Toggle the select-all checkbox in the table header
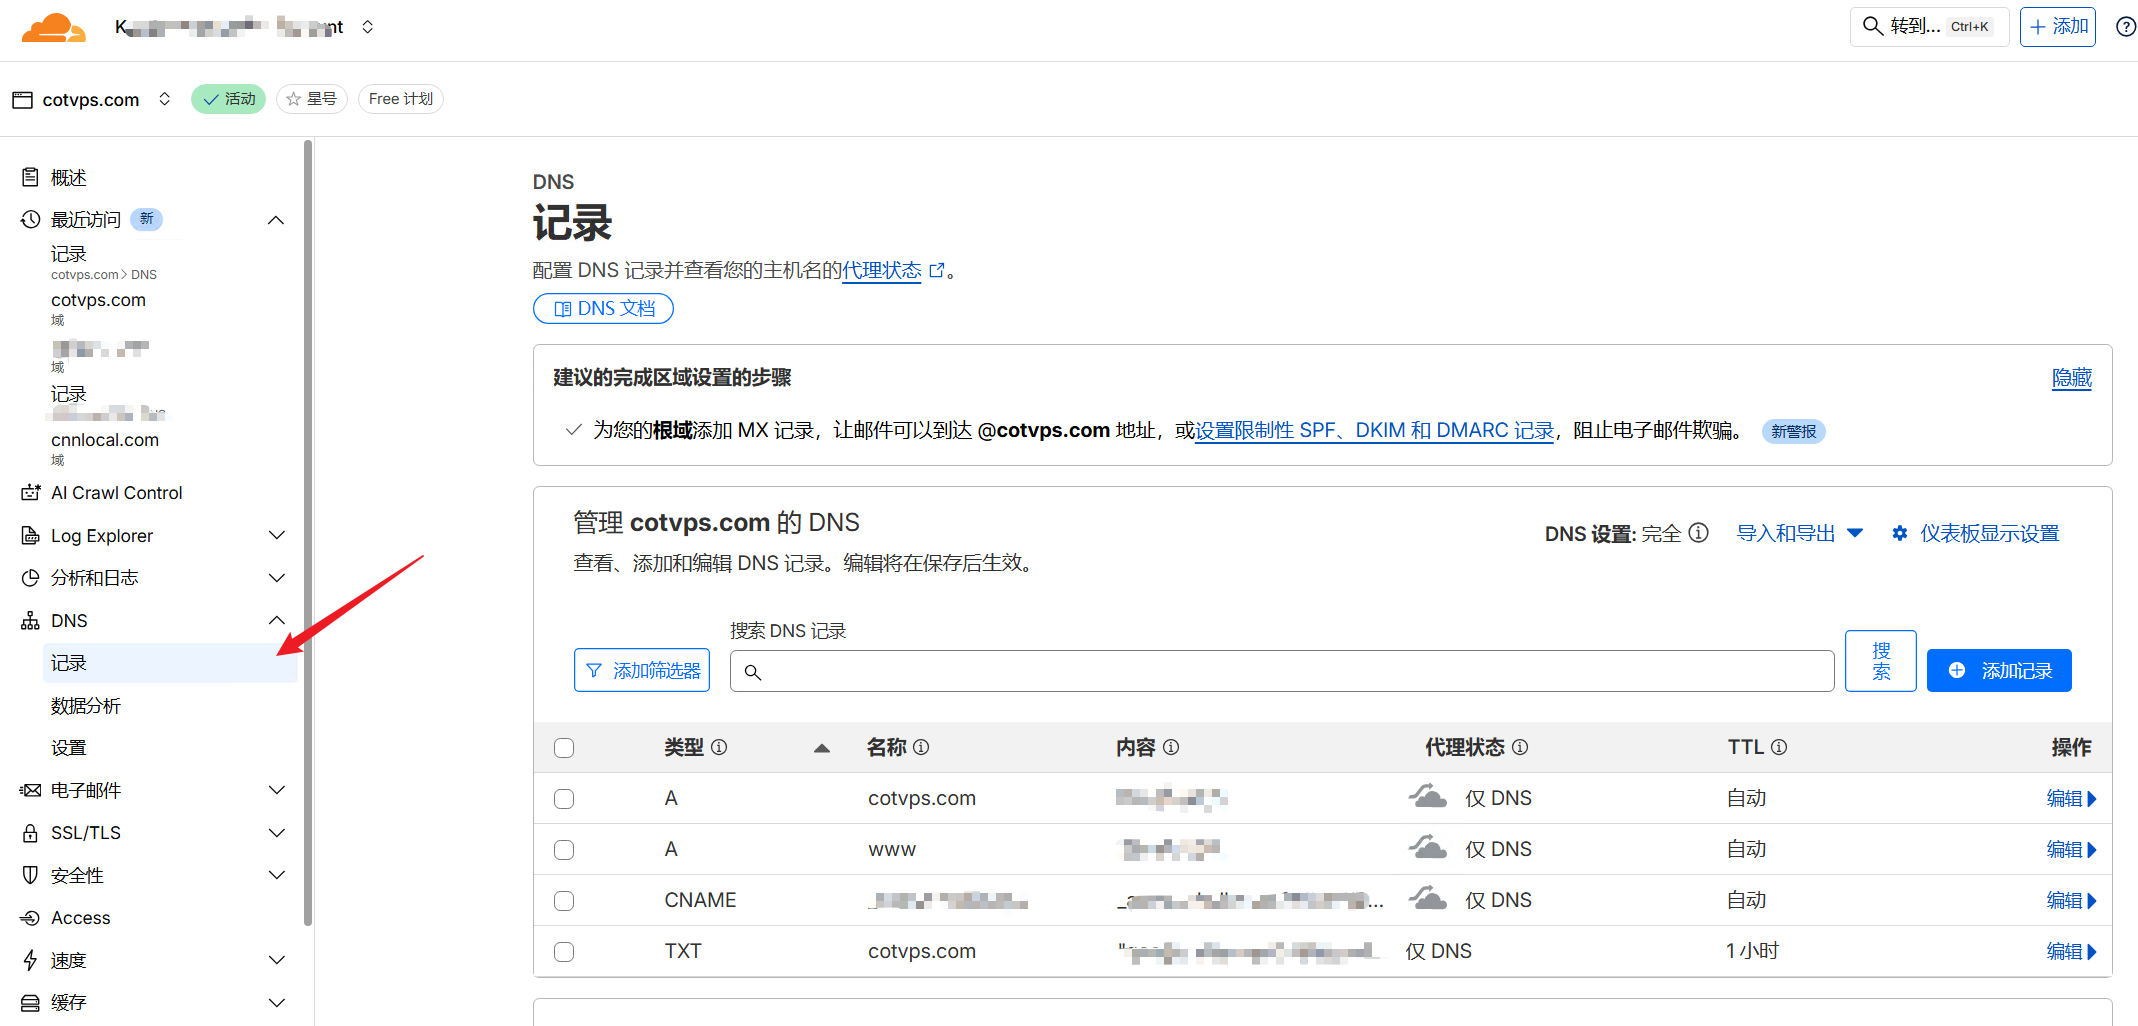This screenshot has width=2138, height=1026. (564, 748)
